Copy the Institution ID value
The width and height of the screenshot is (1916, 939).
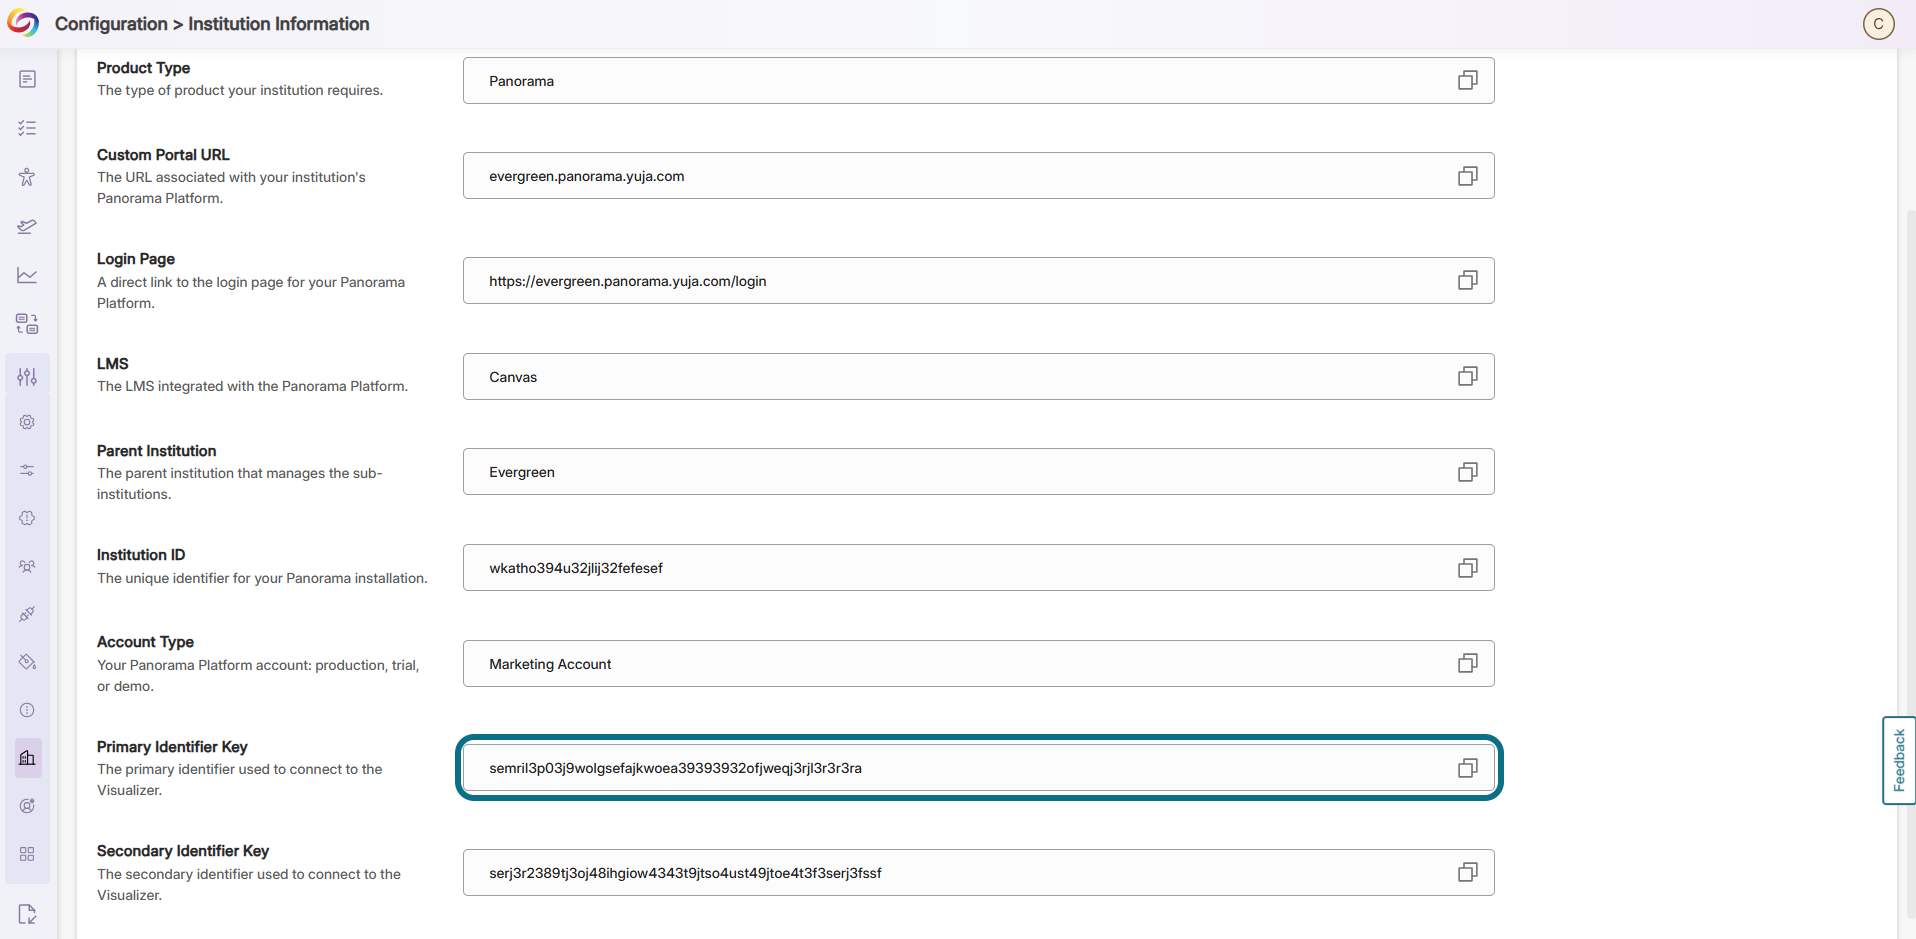click(x=1467, y=568)
